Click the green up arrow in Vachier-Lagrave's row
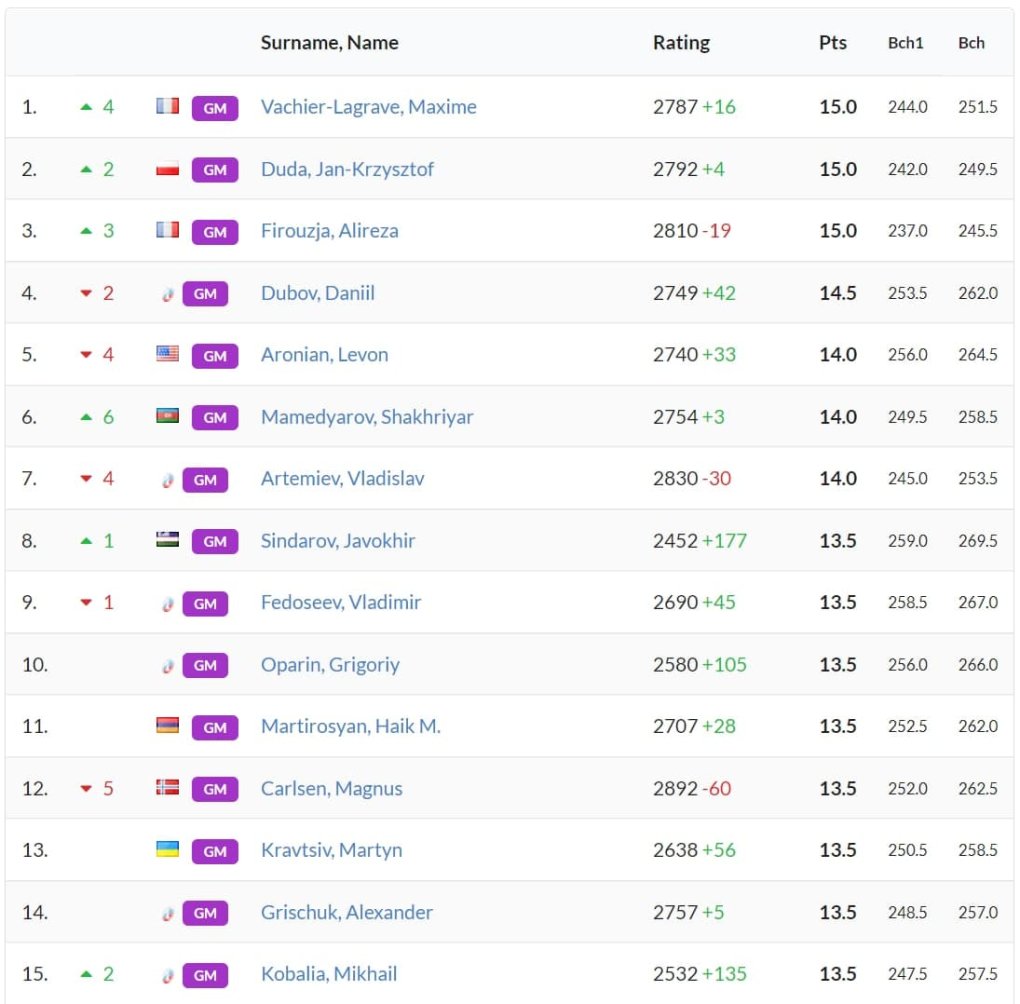1020x1004 pixels. 86,107
